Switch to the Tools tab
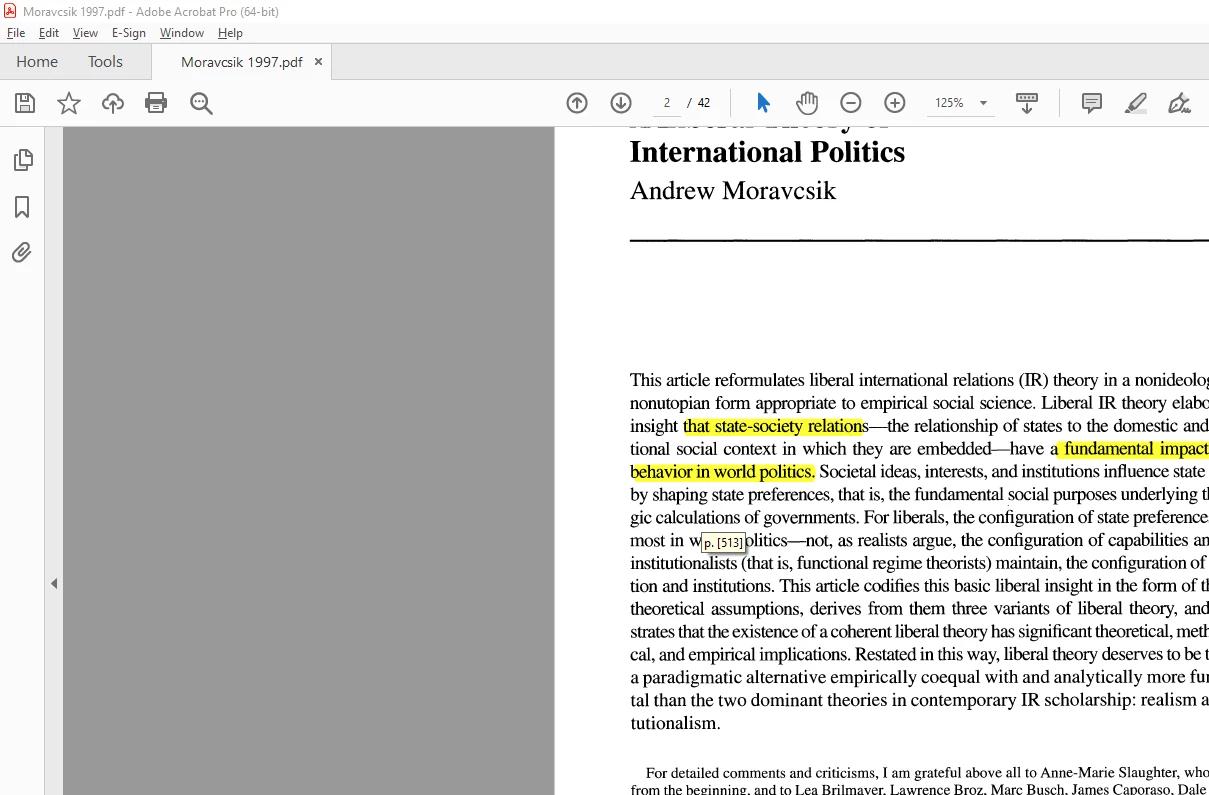The height and width of the screenshot is (795, 1209). click(x=105, y=62)
